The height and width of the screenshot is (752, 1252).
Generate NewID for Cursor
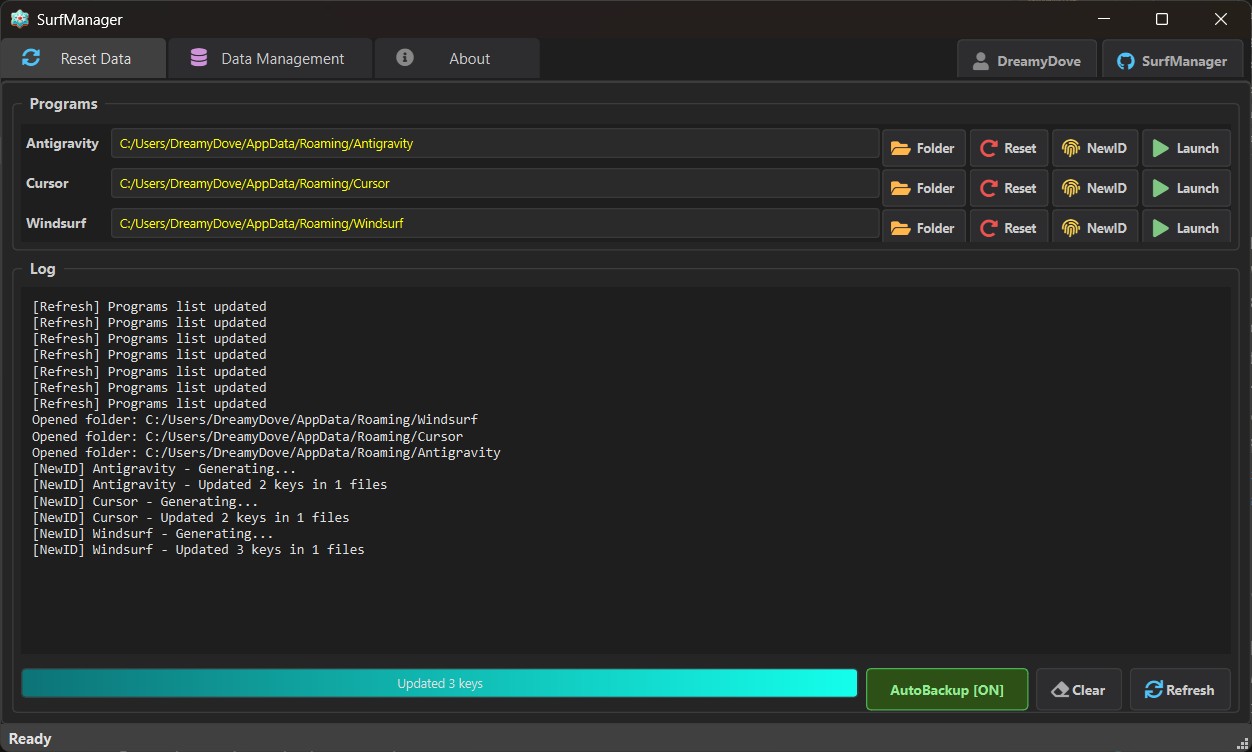click(1095, 188)
